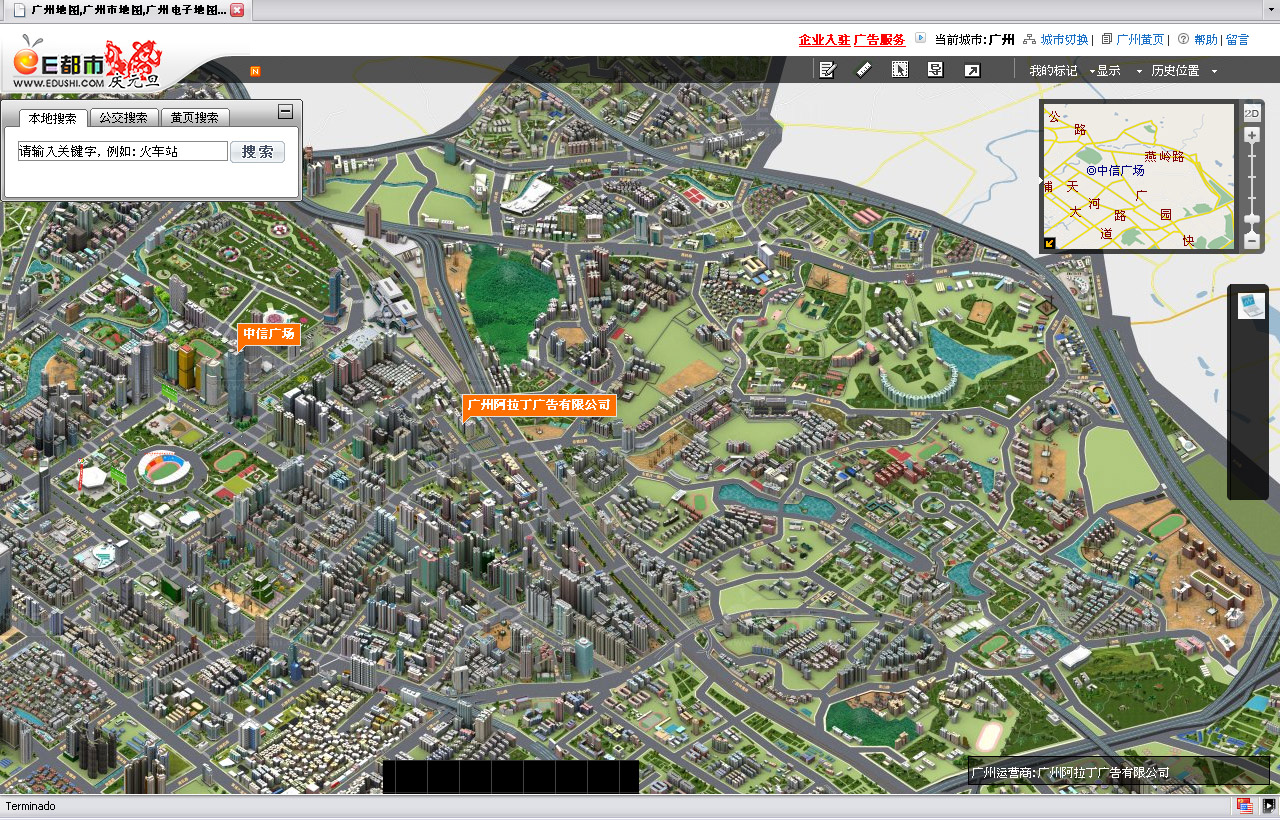Click the status bar flag icon
This screenshot has height=820, width=1280.
pyautogui.click(x=1244, y=806)
